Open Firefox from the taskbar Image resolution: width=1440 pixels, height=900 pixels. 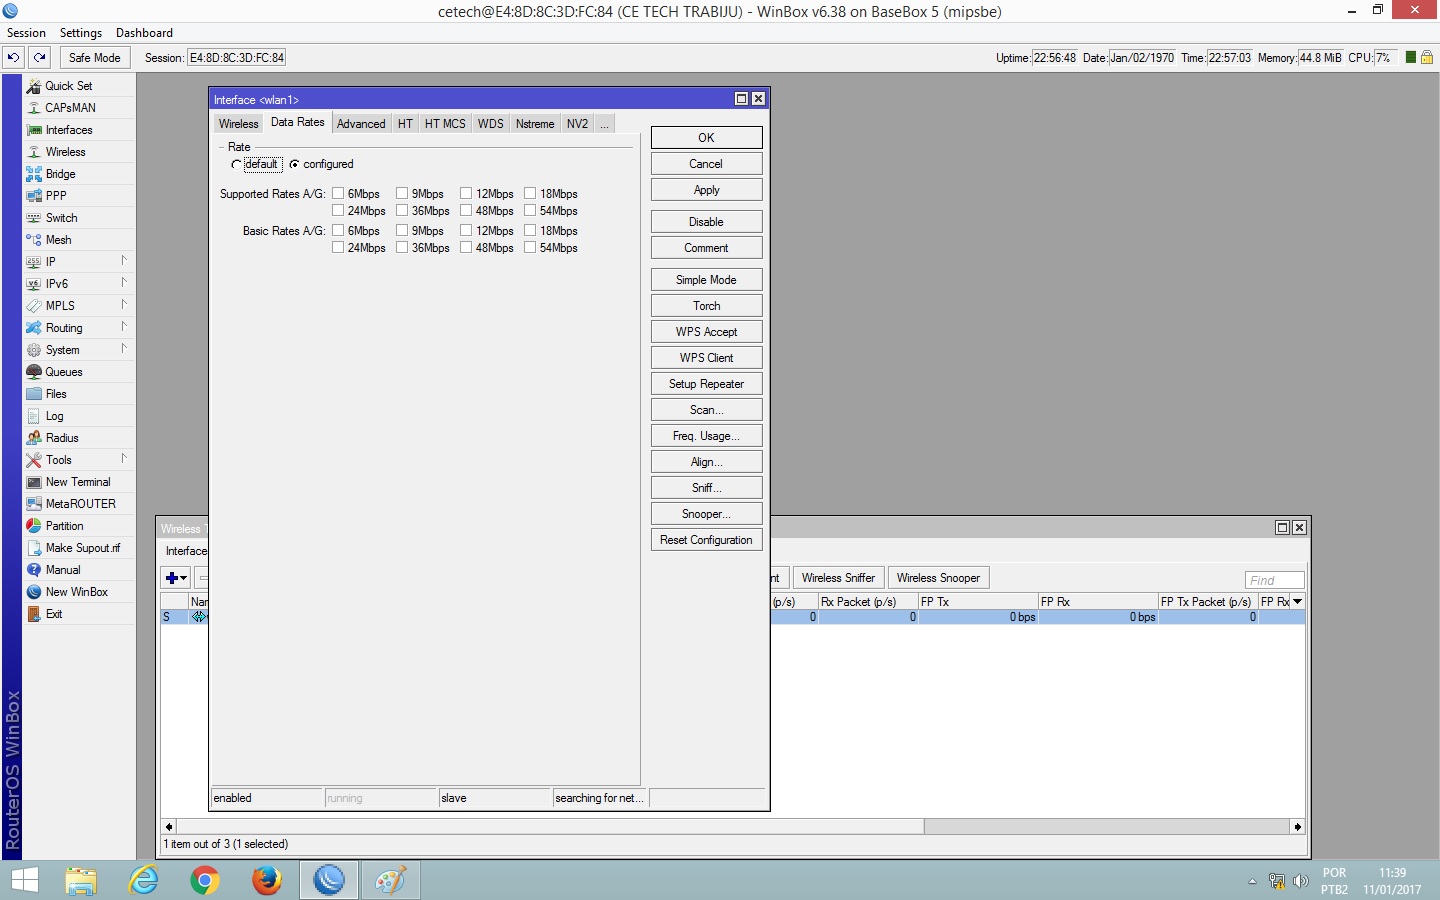click(x=266, y=881)
